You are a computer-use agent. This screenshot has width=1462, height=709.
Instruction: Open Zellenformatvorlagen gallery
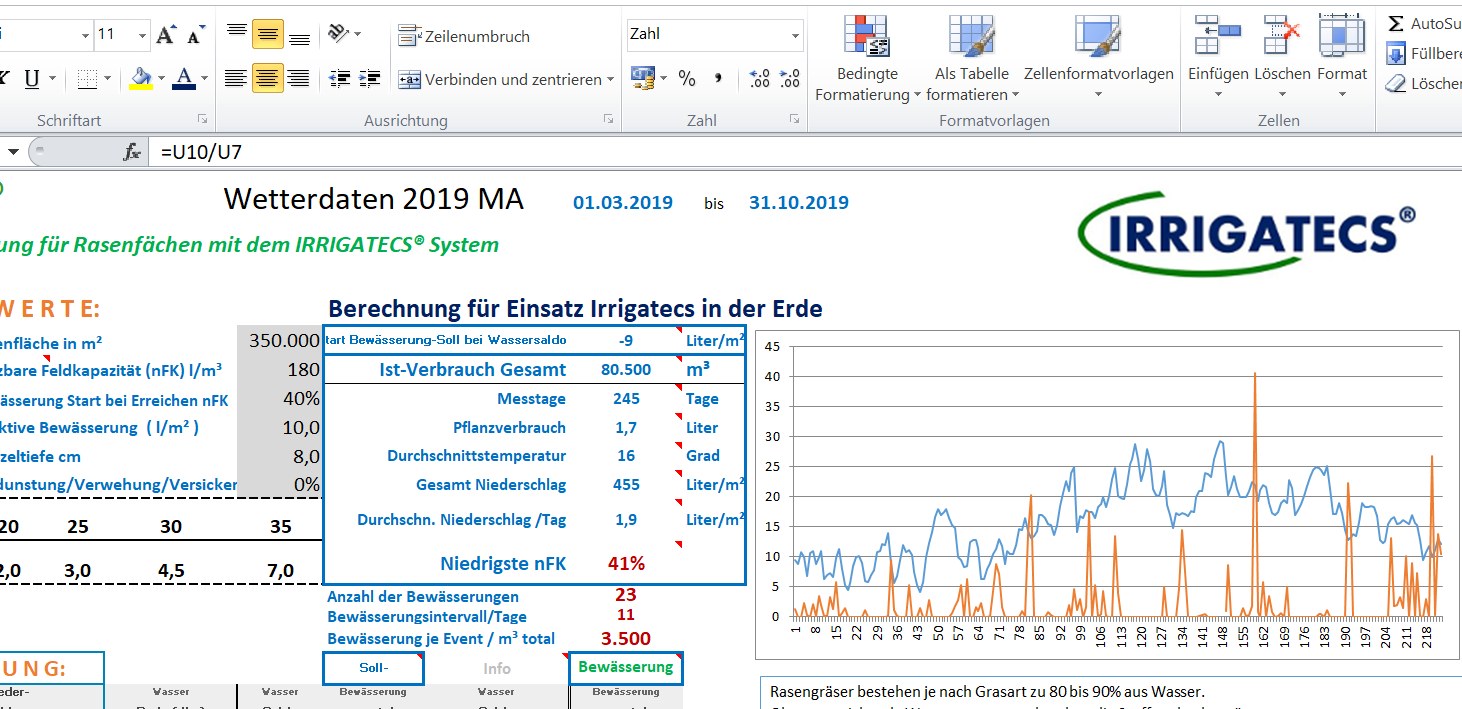1098,58
